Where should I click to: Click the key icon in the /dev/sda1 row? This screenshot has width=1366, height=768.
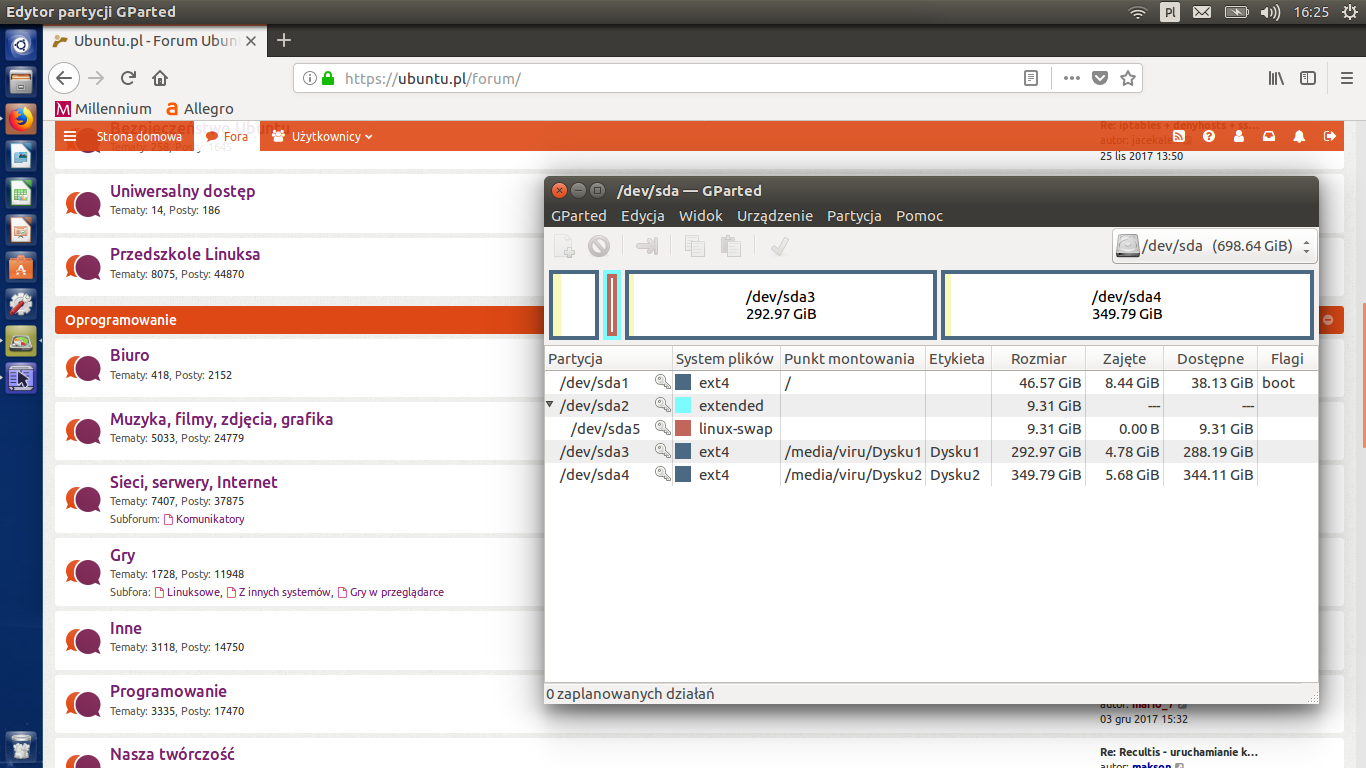(x=663, y=382)
